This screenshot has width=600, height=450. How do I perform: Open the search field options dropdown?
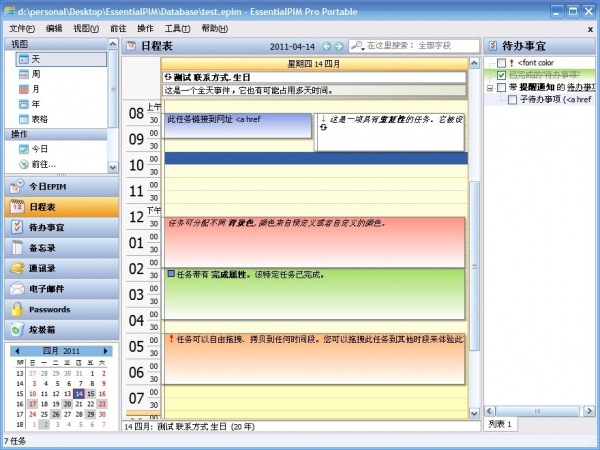pyautogui.click(x=369, y=46)
